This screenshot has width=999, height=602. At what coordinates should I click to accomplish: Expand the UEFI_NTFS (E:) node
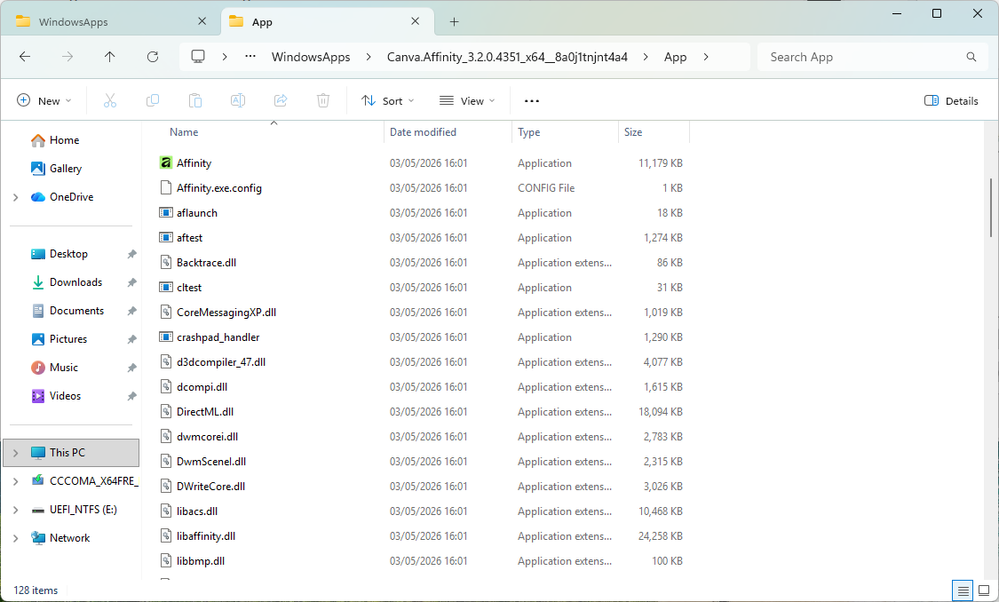point(16,510)
